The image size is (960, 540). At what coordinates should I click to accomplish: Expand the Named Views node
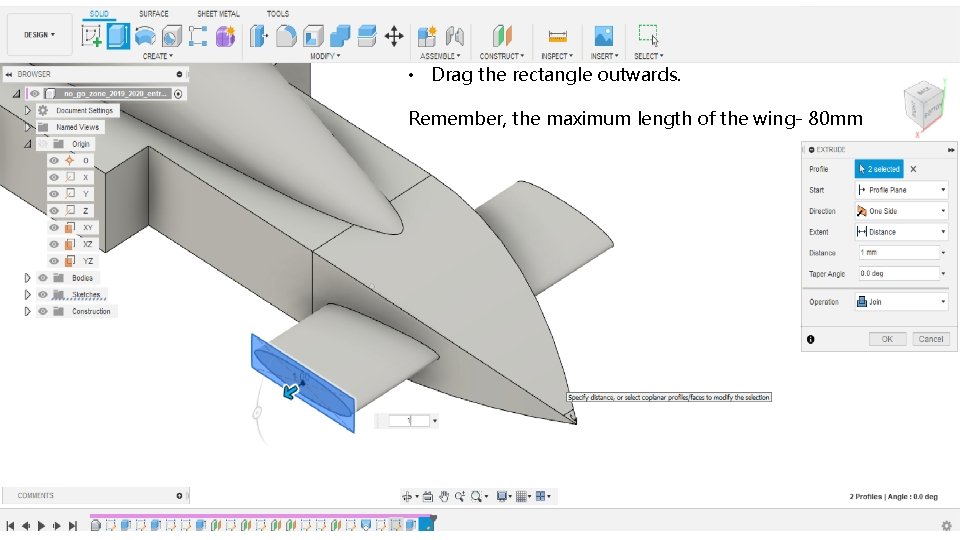28,127
